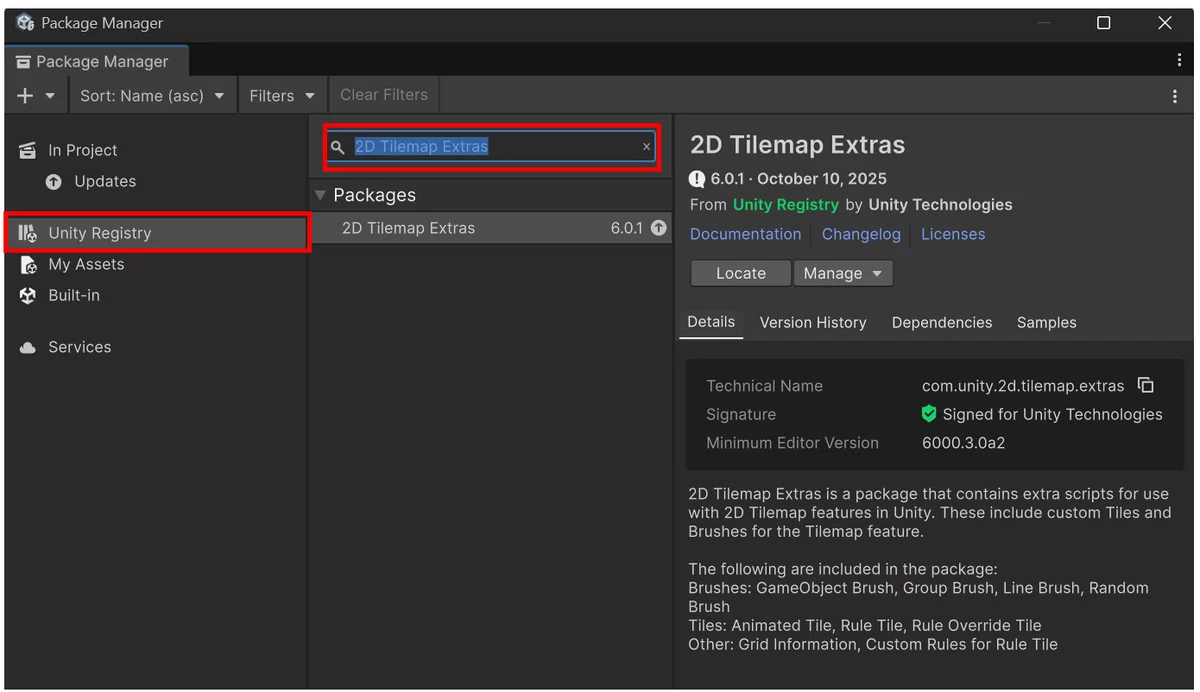Click the package search field
This screenshot has height=692, width=1200.
pos(491,146)
